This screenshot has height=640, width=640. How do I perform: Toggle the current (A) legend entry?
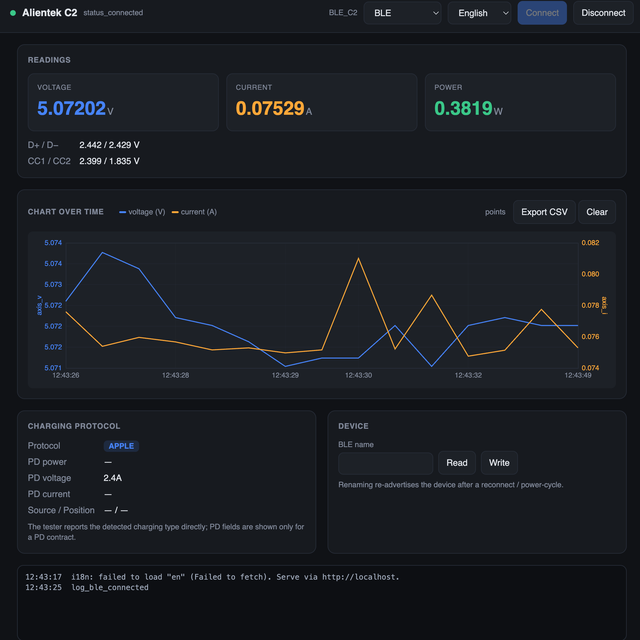pos(194,212)
